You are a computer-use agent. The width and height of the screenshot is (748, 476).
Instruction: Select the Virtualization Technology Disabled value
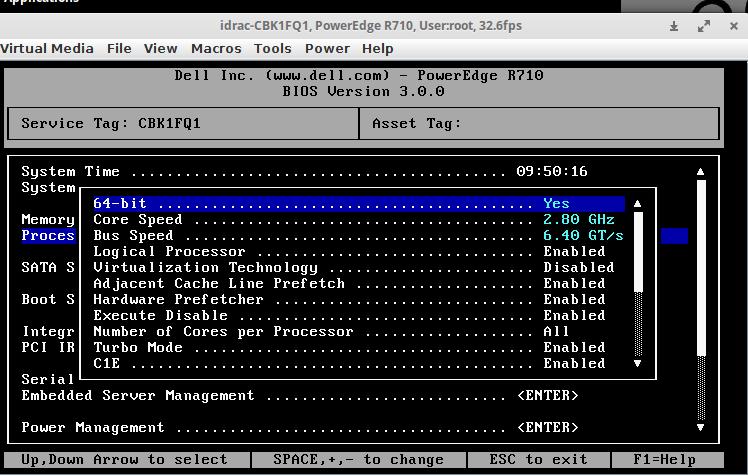578,268
